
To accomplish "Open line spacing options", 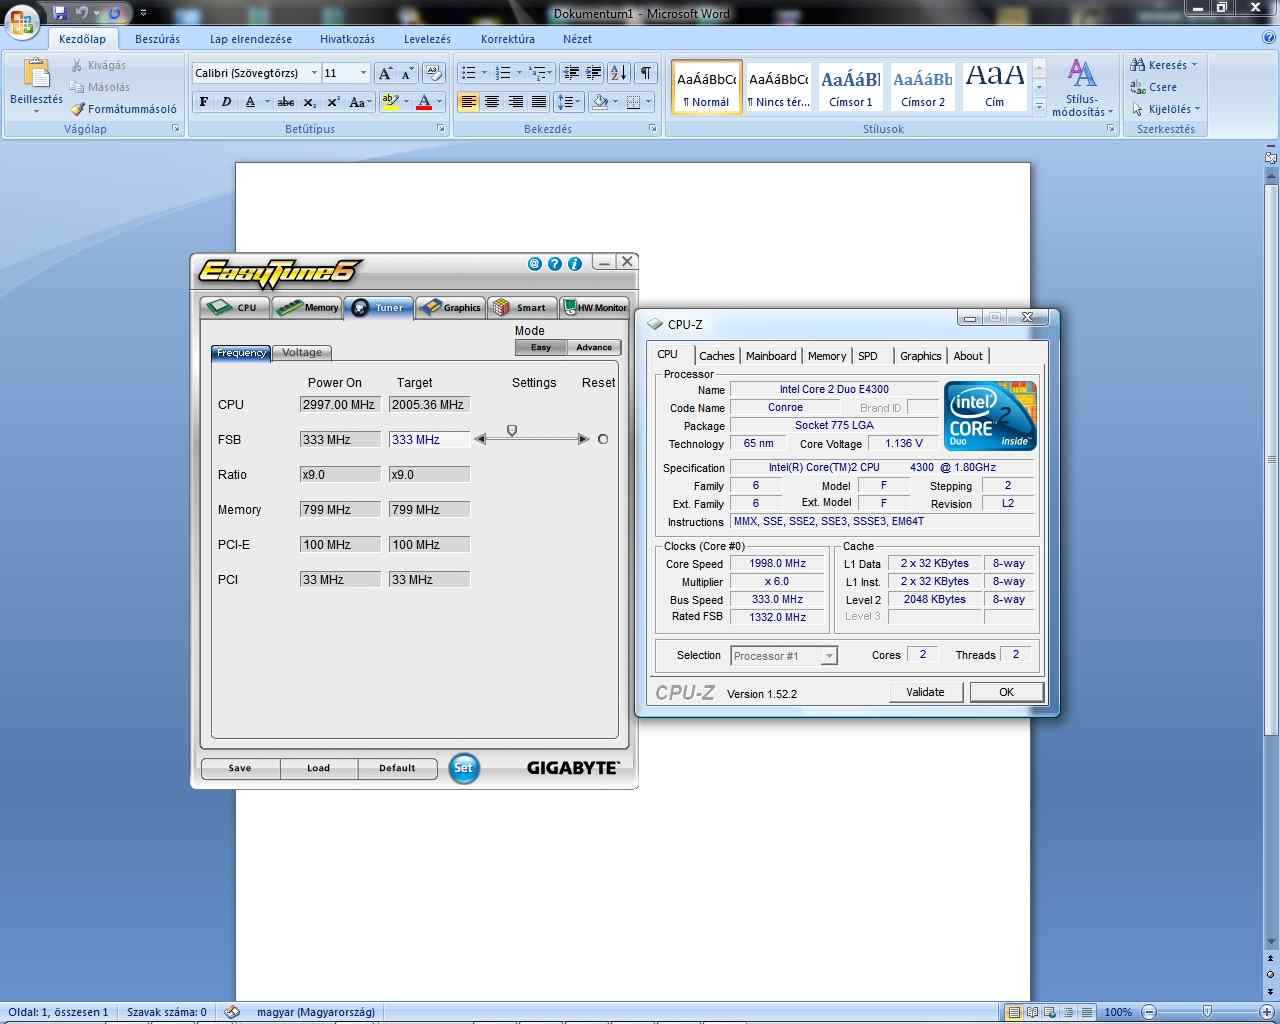I will 568,102.
